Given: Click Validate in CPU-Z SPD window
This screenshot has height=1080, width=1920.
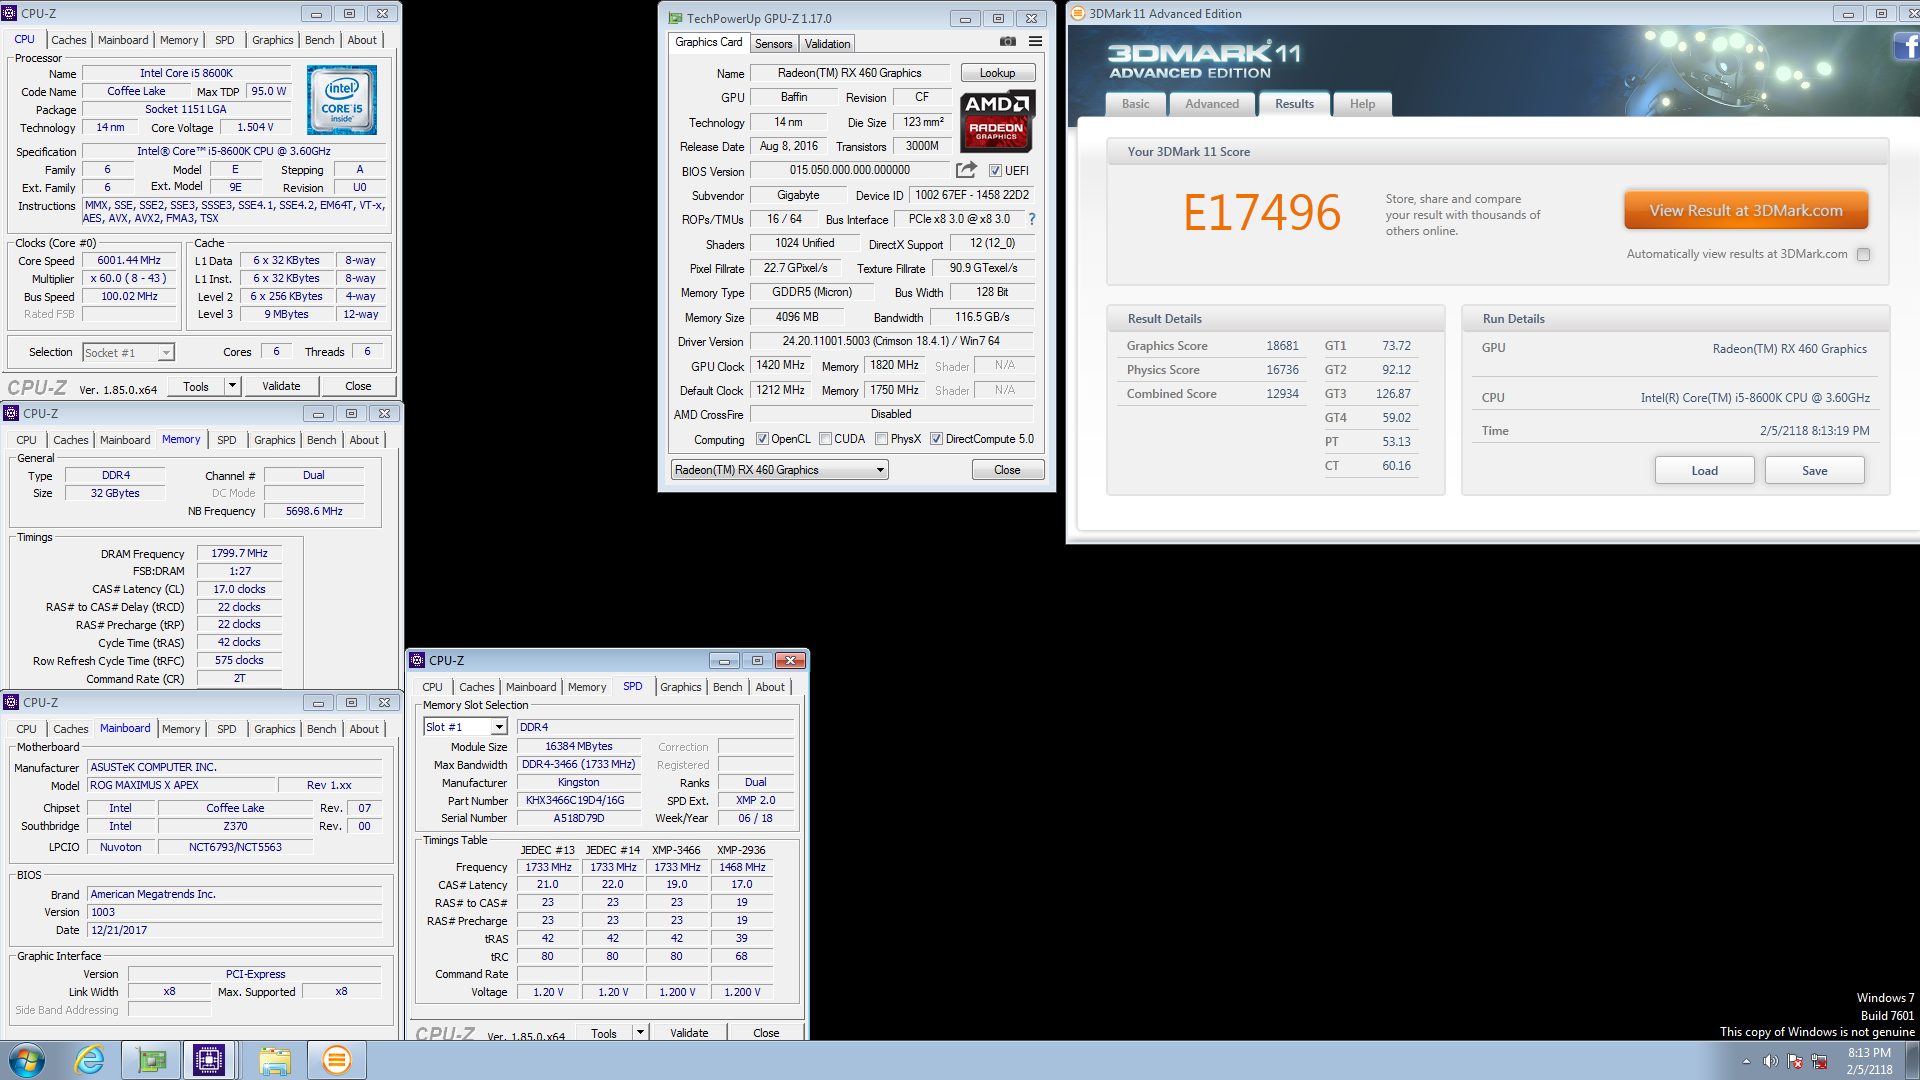Looking at the screenshot, I should pyautogui.click(x=689, y=1033).
